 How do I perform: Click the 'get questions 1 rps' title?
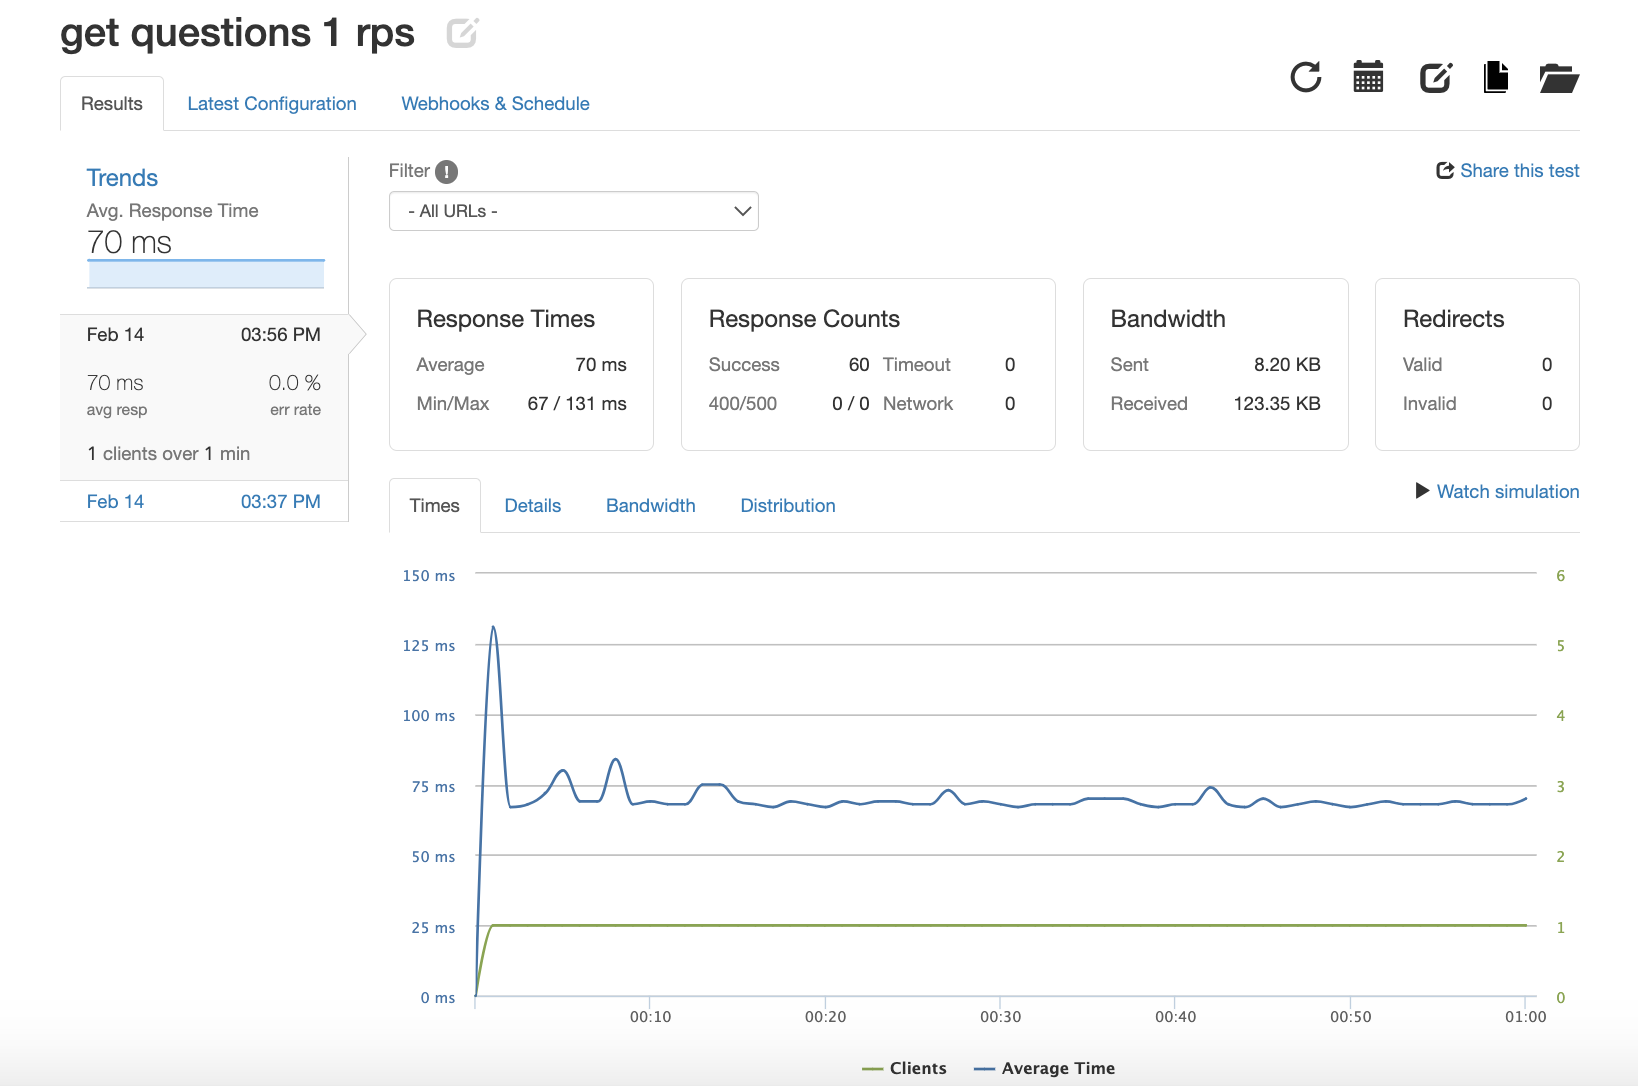pyautogui.click(x=237, y=33)
